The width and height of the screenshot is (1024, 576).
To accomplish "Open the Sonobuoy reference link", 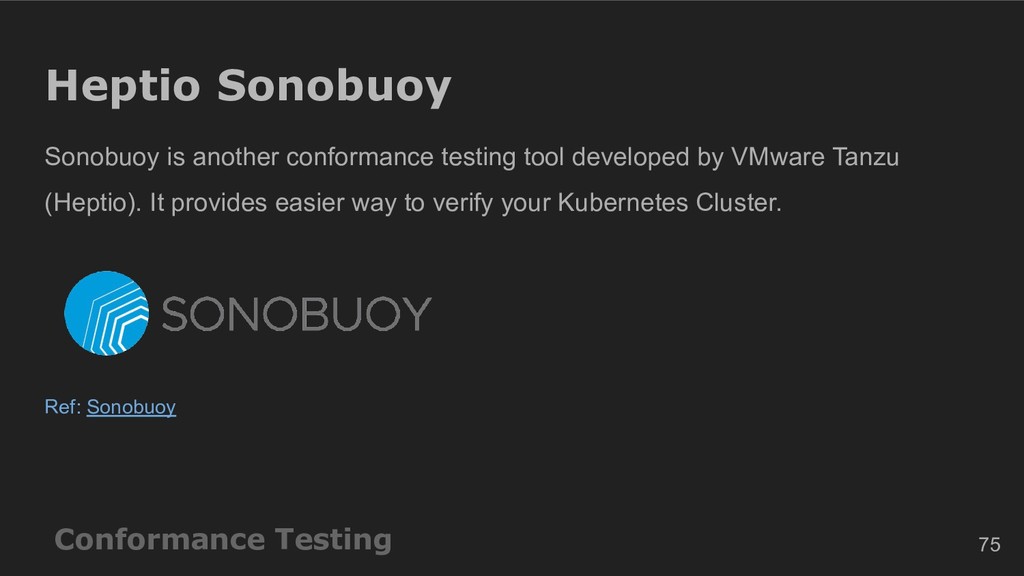I will point(131,407).
